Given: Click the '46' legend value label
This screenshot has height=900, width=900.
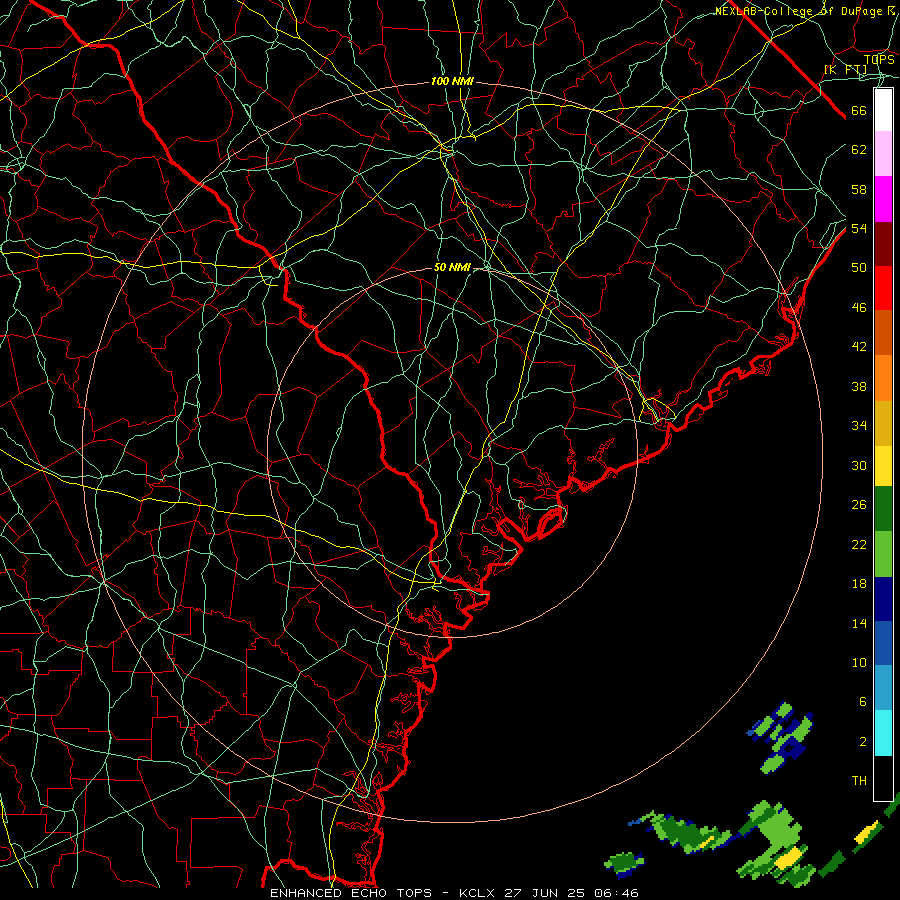Looking at the screenshot, I should 859,308.
